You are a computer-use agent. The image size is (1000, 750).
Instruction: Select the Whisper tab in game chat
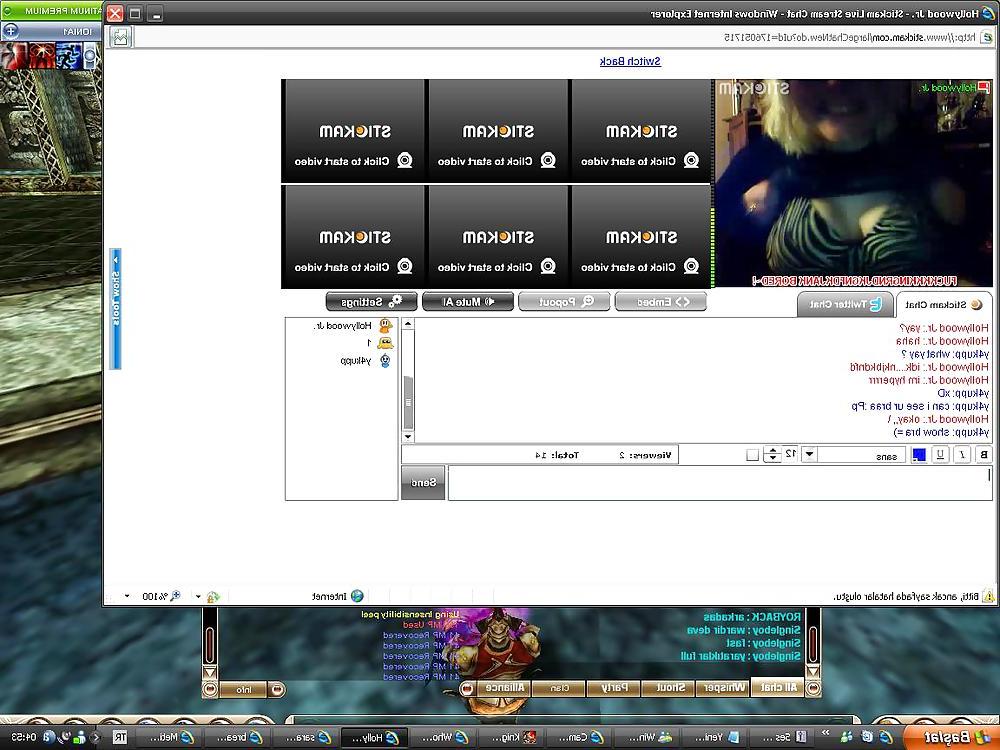(724, 688)
